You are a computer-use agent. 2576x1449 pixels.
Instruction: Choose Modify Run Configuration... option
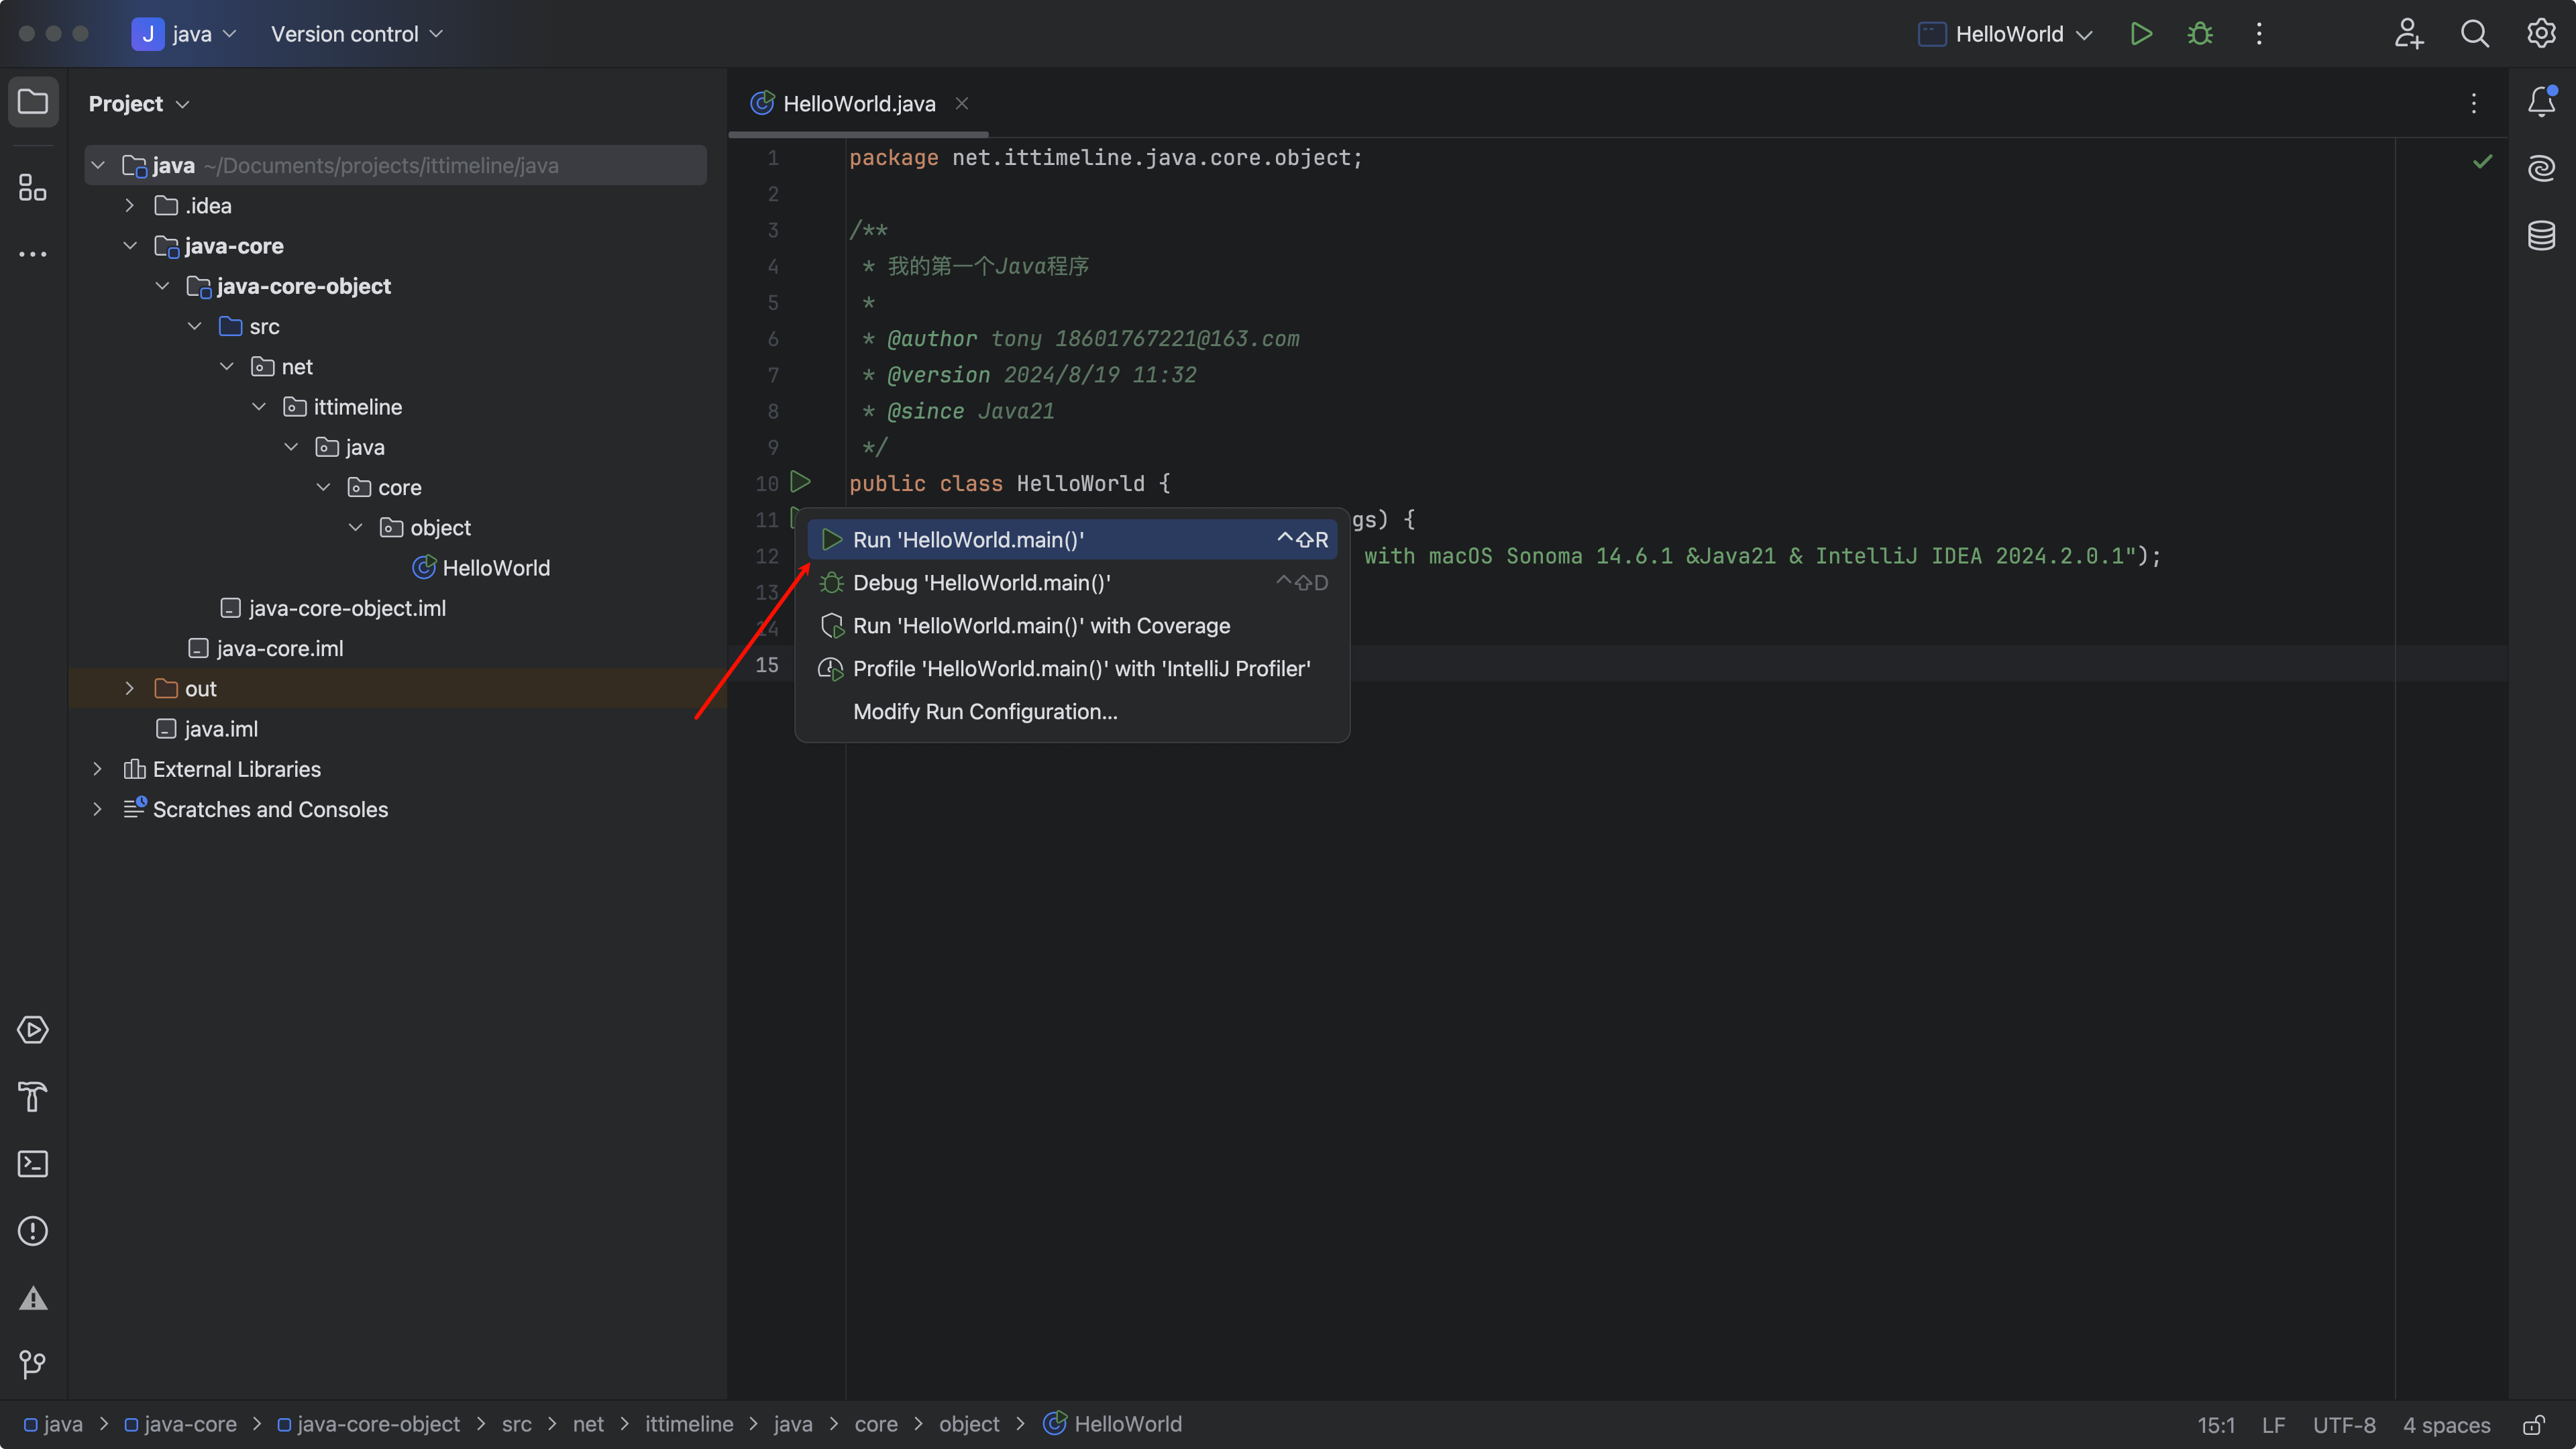985,712
